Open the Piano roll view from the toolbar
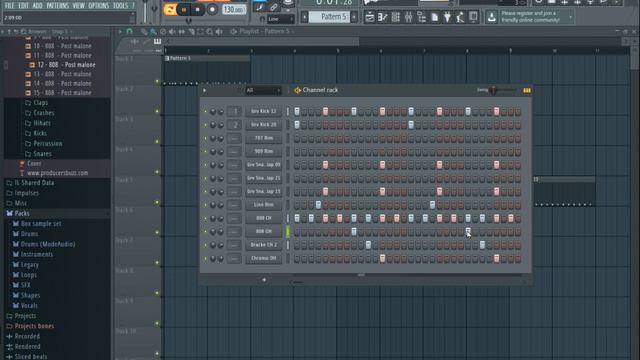 (382, 17)
